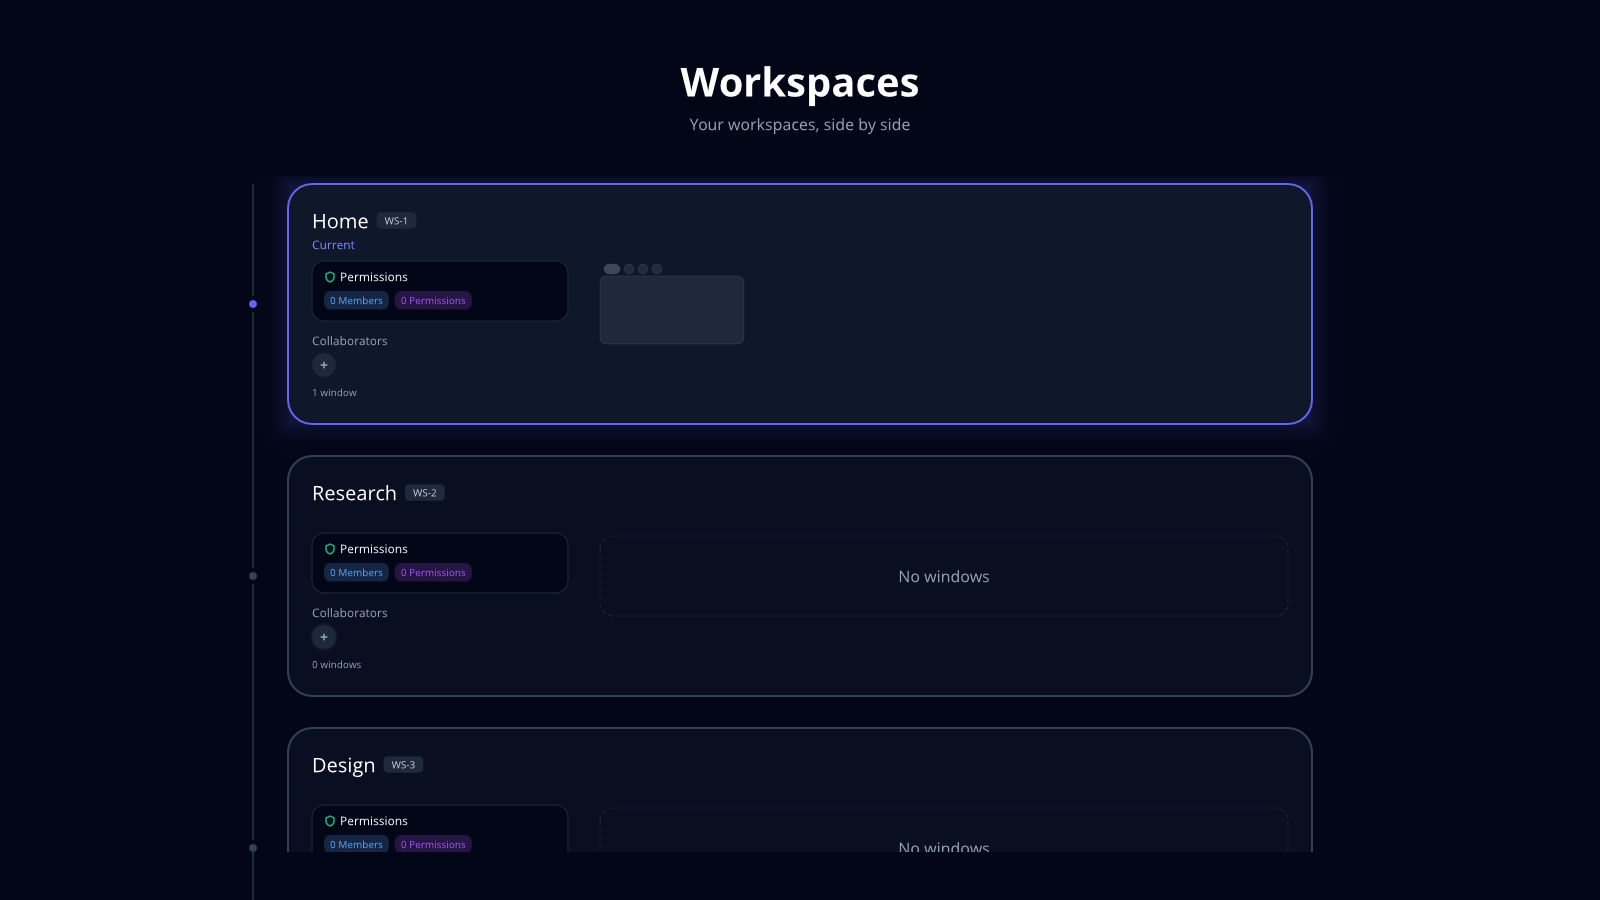Click the 1 window count text
The width and height of the screenshot is (1600, 900).
pos(334,393)
